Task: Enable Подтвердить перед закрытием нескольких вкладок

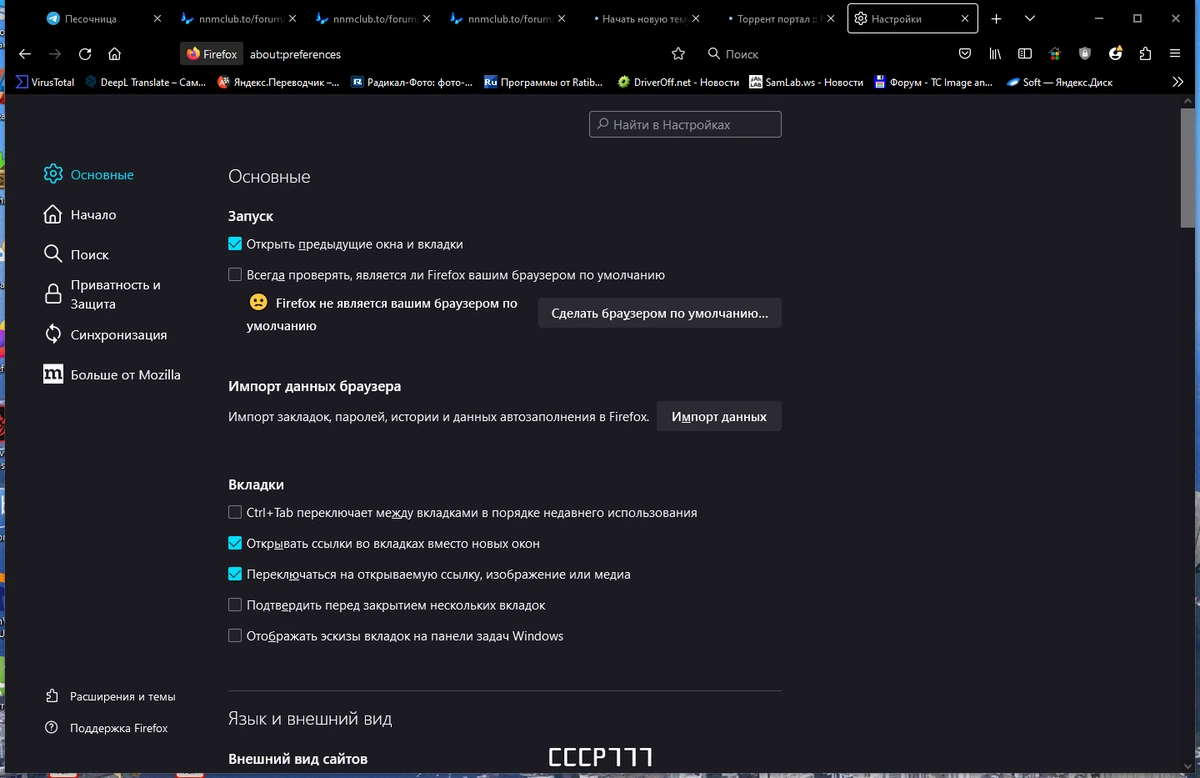Action: pos(235,605)
